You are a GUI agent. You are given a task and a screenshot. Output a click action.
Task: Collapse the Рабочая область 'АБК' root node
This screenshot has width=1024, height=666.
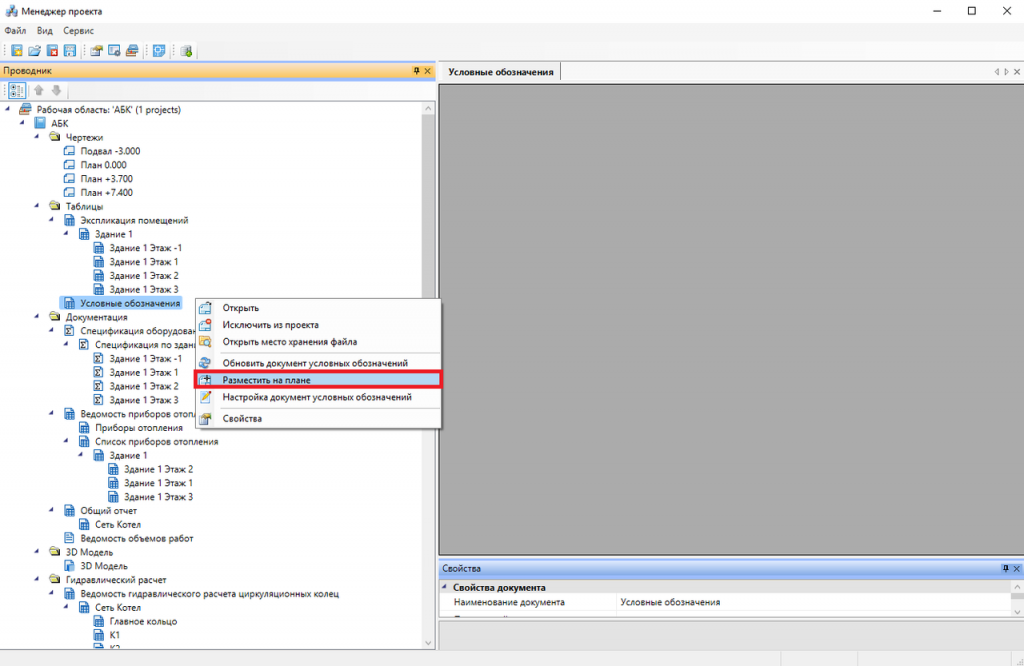[8, 109]
